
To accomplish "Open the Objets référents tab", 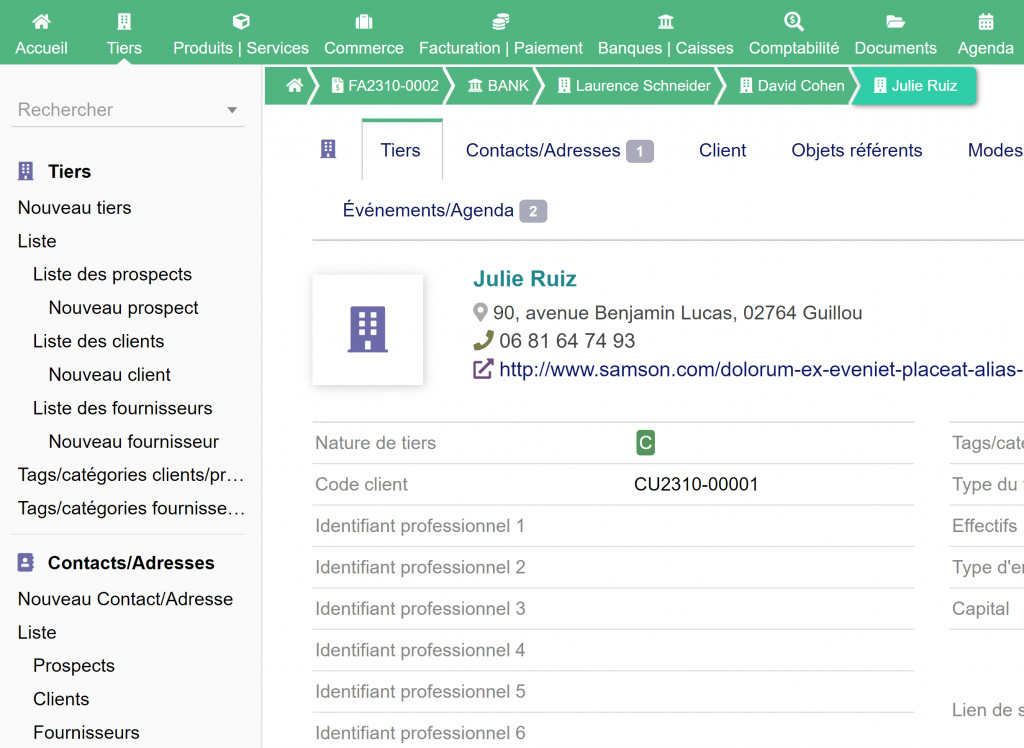I will pyautogui.click(x=856, y=151).
